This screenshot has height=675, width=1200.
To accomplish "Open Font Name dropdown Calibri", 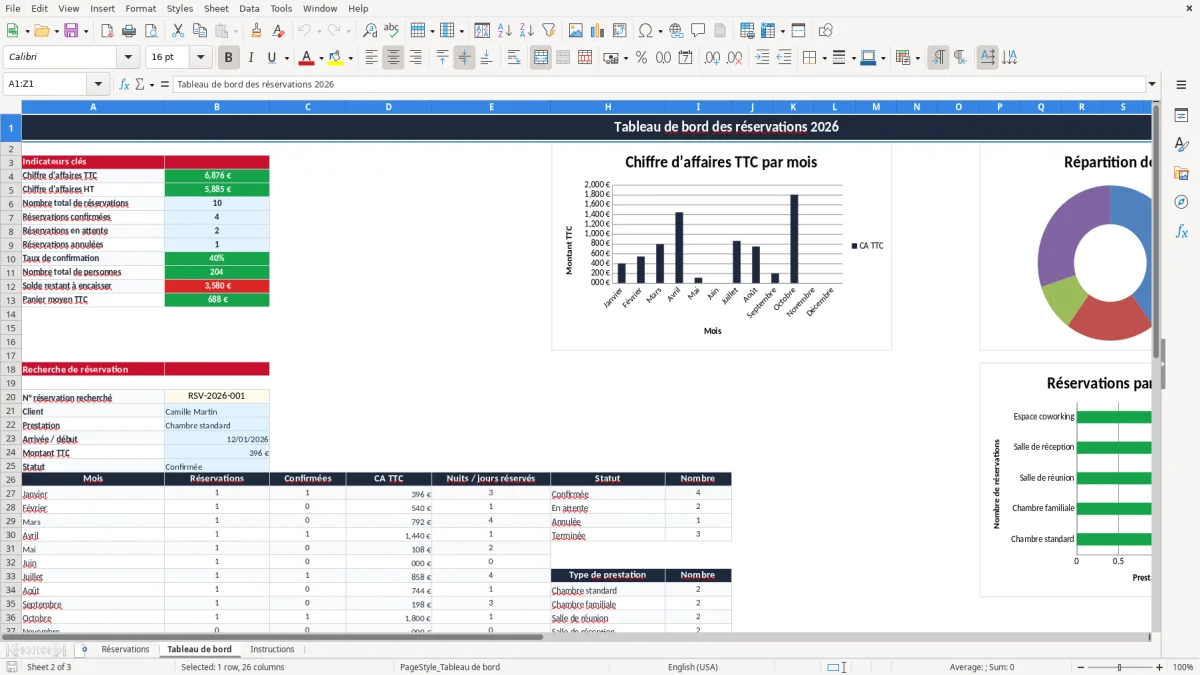I will click(x=130, y=58).
